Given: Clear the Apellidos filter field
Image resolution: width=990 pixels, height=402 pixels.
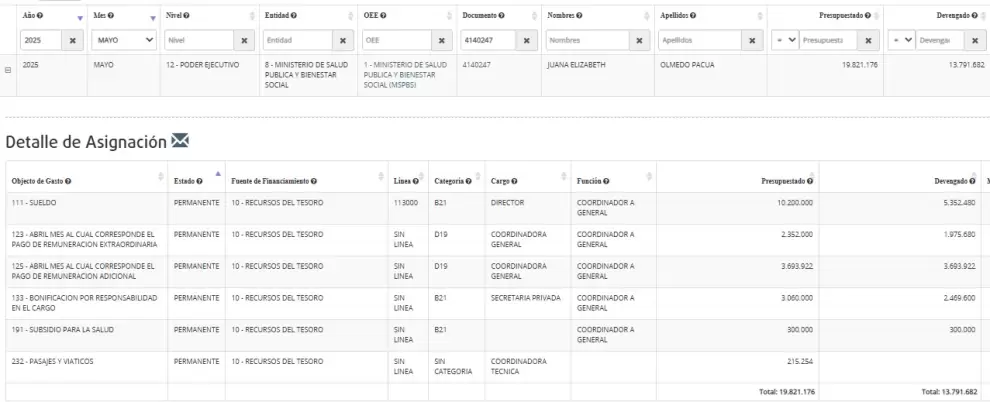Looking at the screenshot, I should (x=752, y=40).
